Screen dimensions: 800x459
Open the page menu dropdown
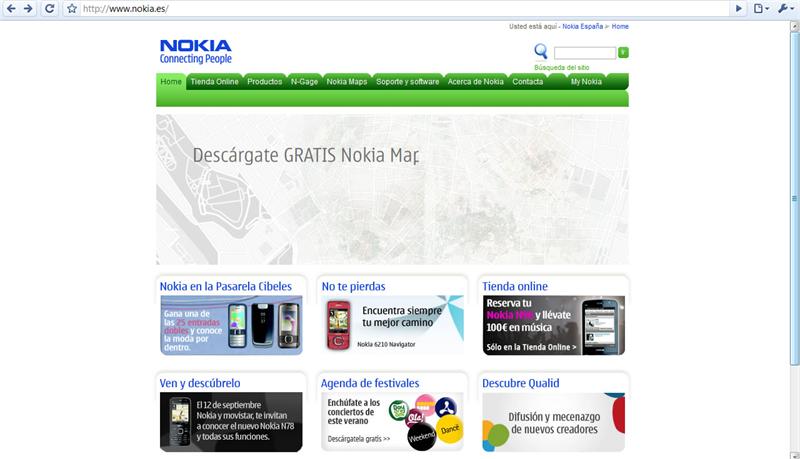pyautogui.click(x=761, y=8)
